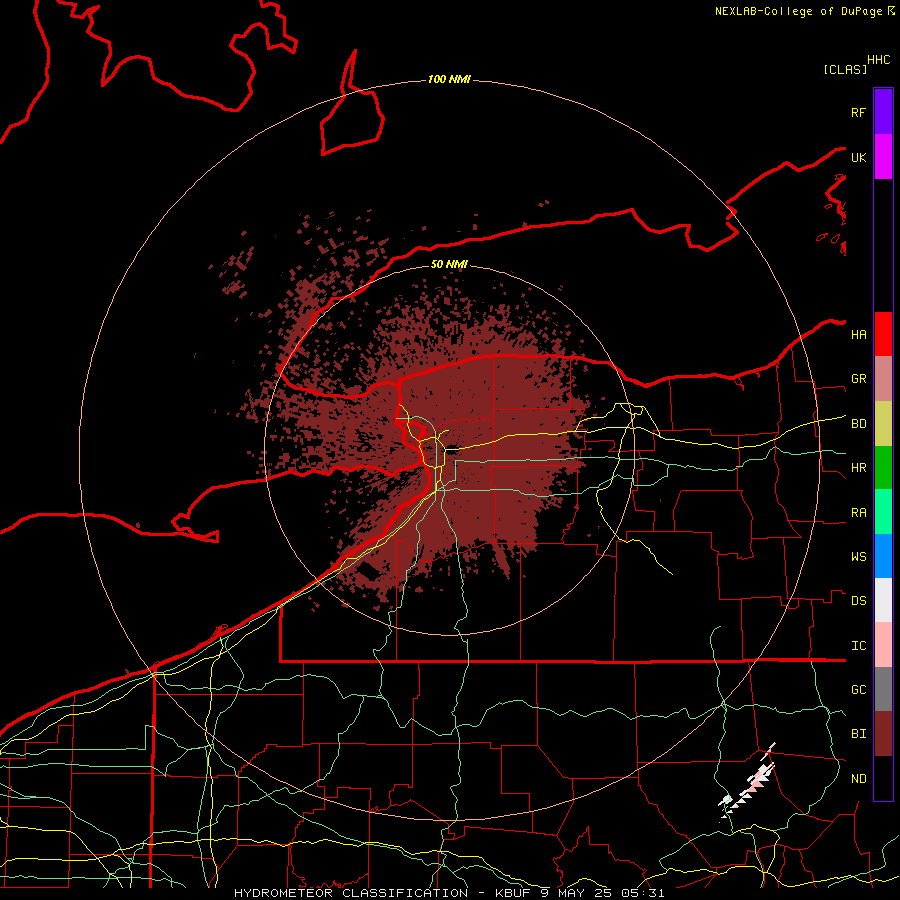Click the IC legend label

[858, 646]
